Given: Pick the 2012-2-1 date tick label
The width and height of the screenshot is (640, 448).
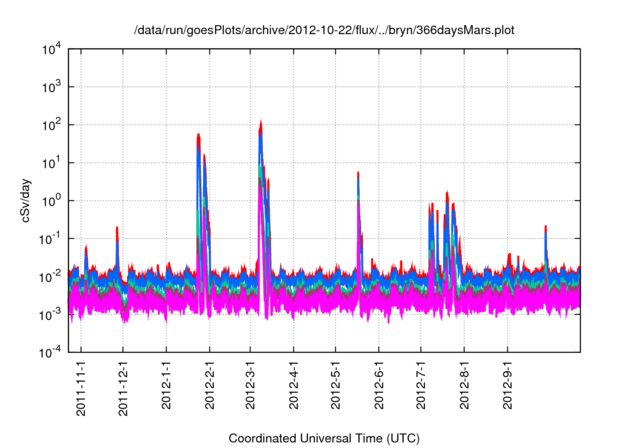Looking at the screenshot, I should [x=210, y=385].
